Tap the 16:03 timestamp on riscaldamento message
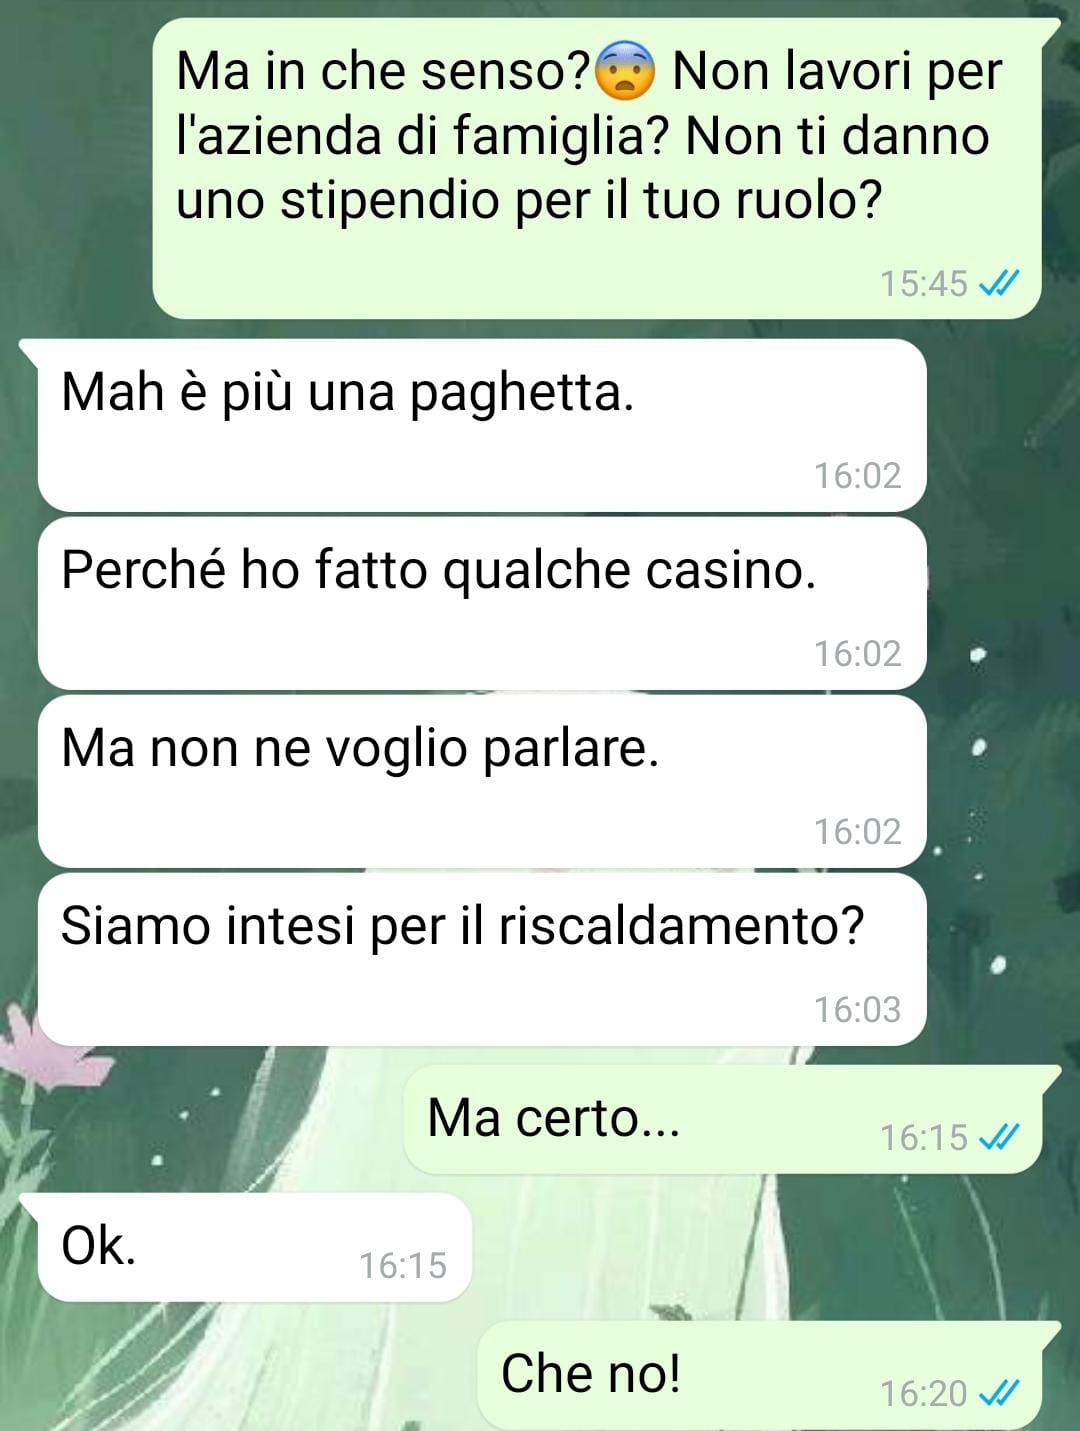The image size is (1080, 1431). coord(857,1010)
